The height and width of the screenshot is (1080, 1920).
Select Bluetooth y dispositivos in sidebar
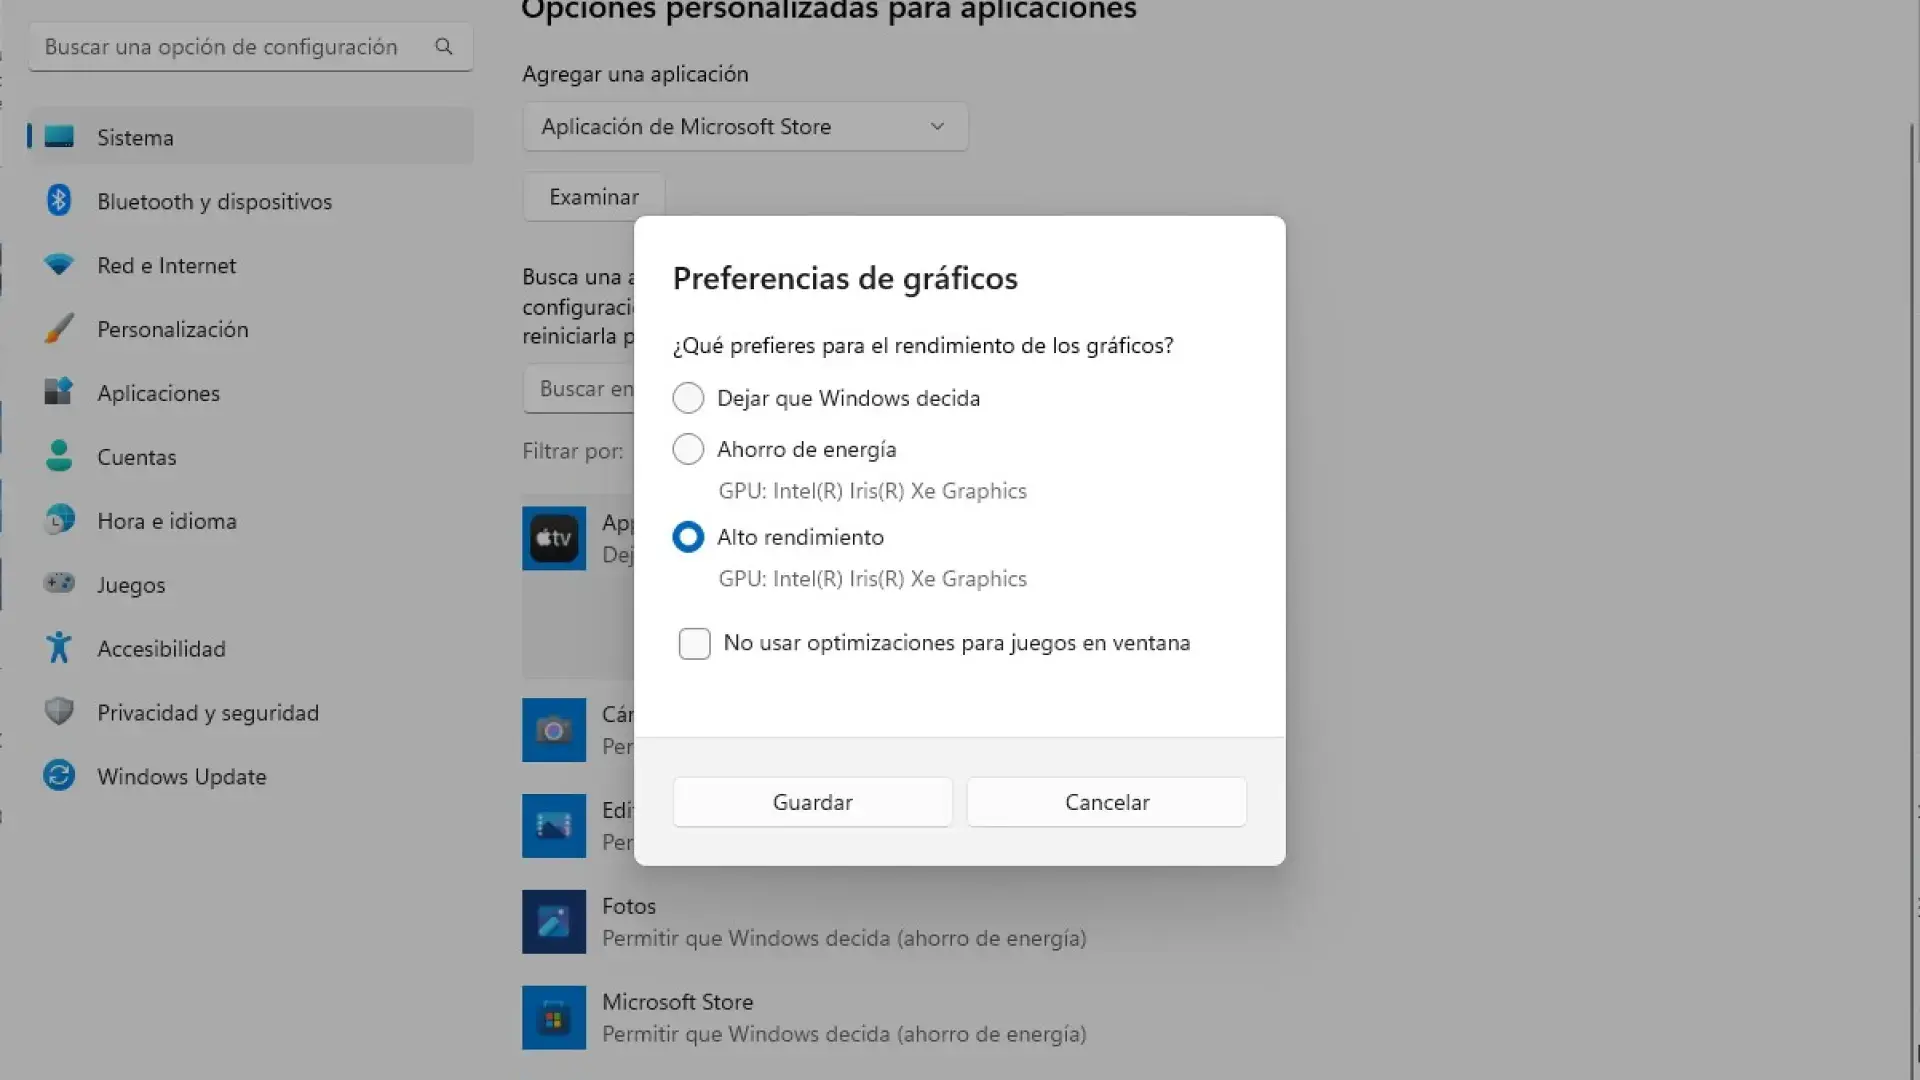(x=215, y=201)
